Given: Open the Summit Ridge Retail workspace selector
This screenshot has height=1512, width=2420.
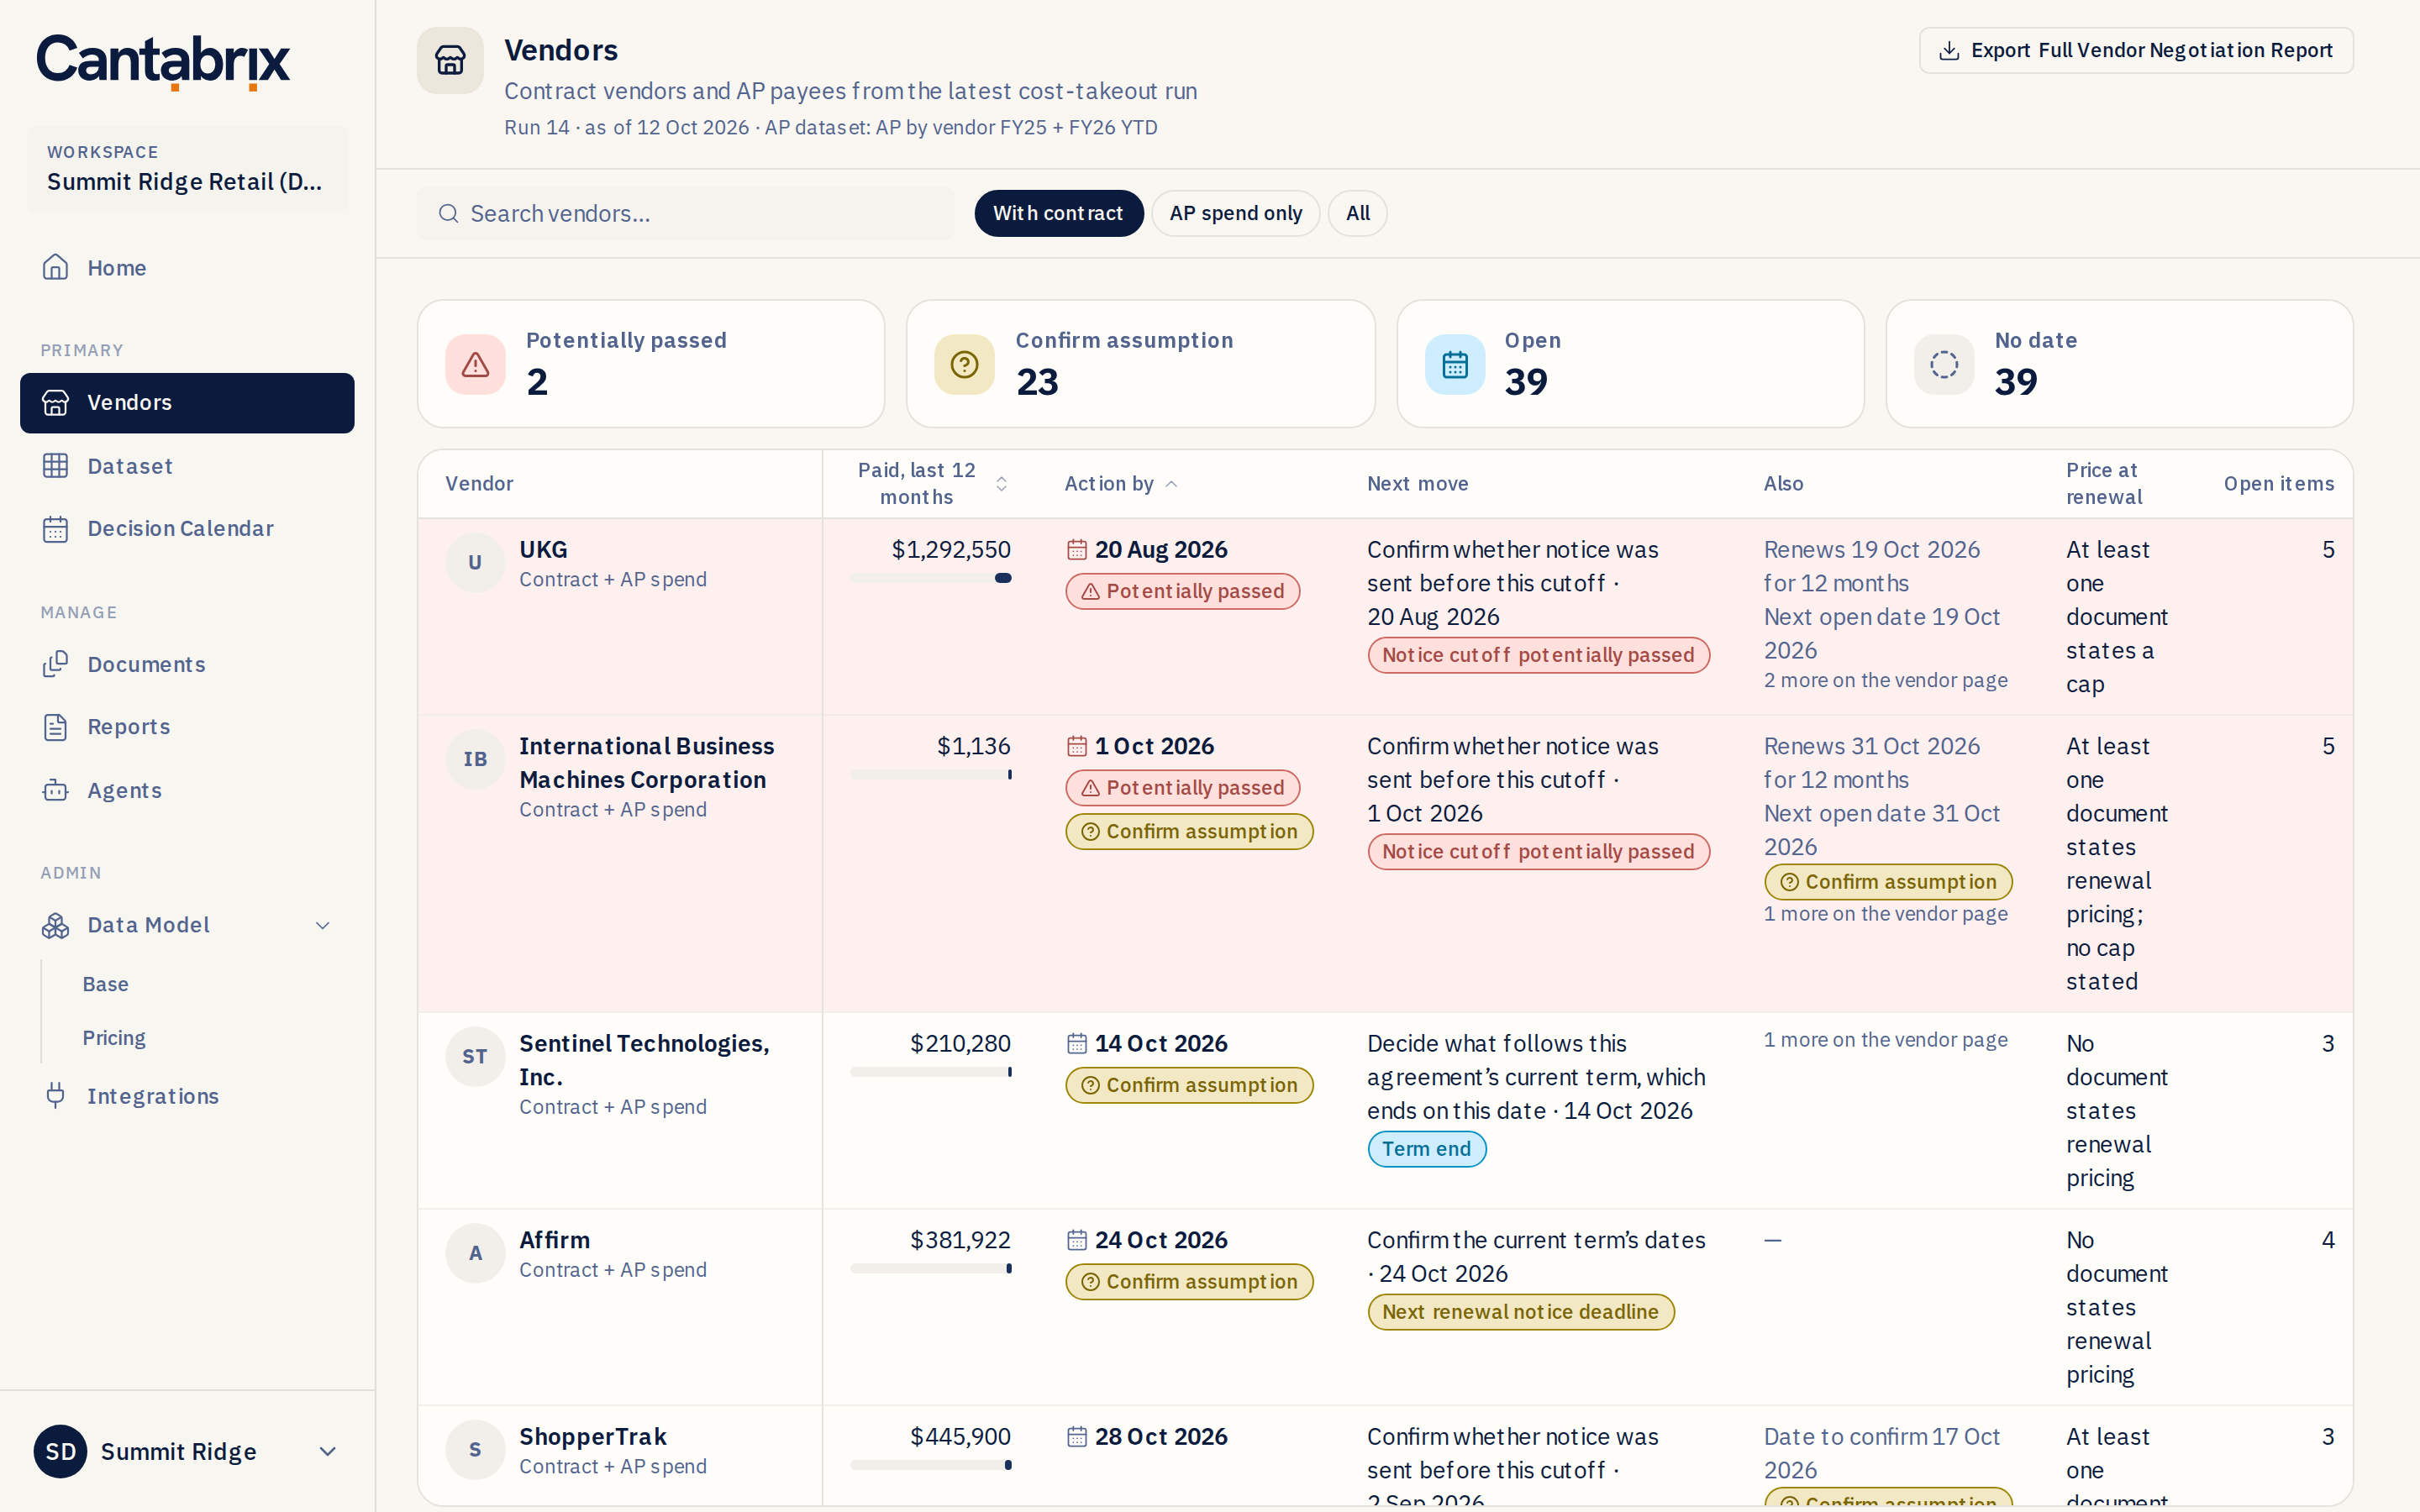Looking at the screenshot, I should (x=187, y=168).
